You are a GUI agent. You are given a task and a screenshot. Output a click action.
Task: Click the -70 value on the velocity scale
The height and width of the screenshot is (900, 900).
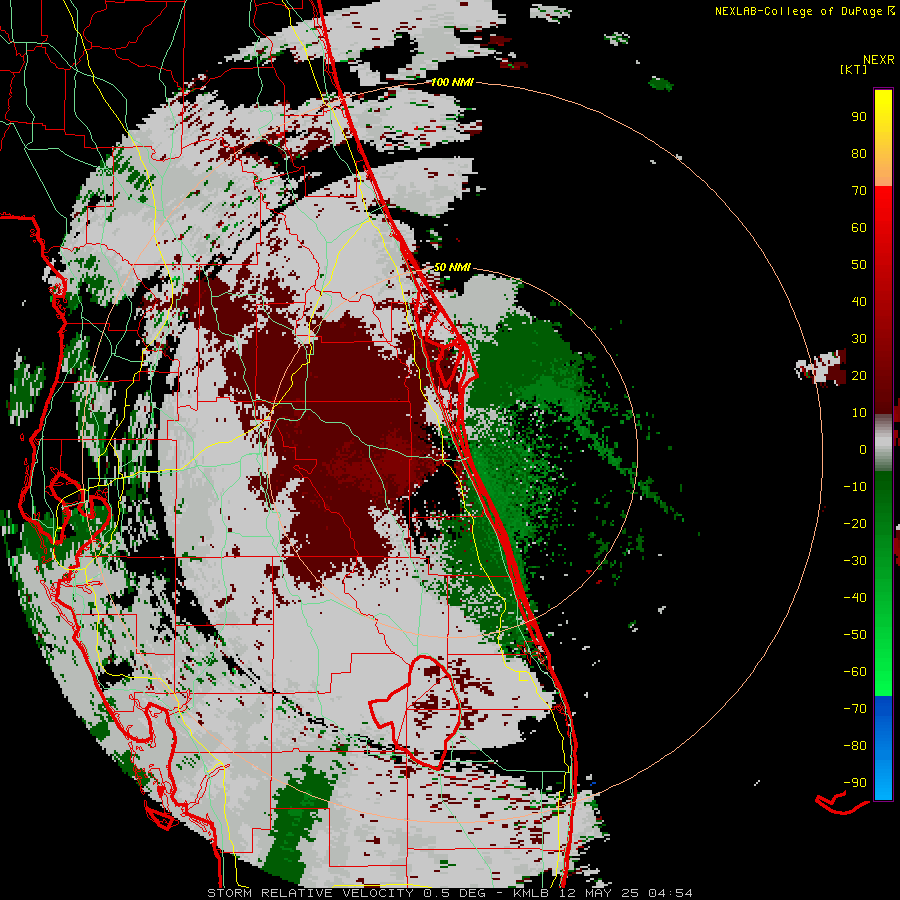tap(855, 709)
